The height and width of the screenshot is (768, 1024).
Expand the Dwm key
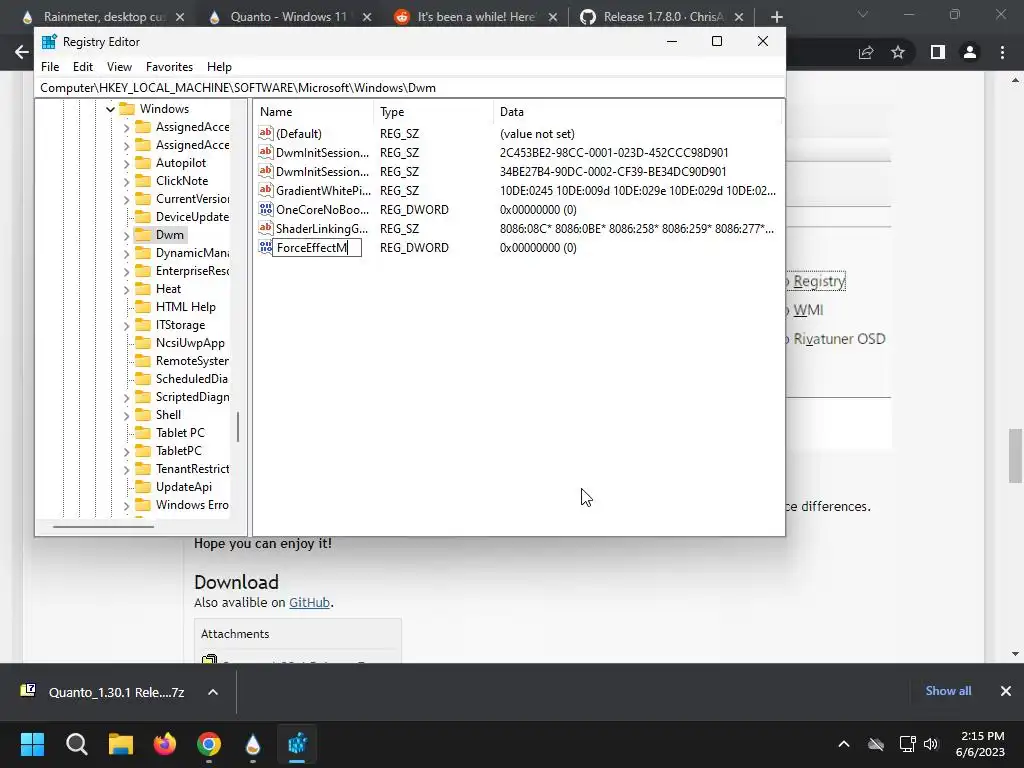click(127, 235)
